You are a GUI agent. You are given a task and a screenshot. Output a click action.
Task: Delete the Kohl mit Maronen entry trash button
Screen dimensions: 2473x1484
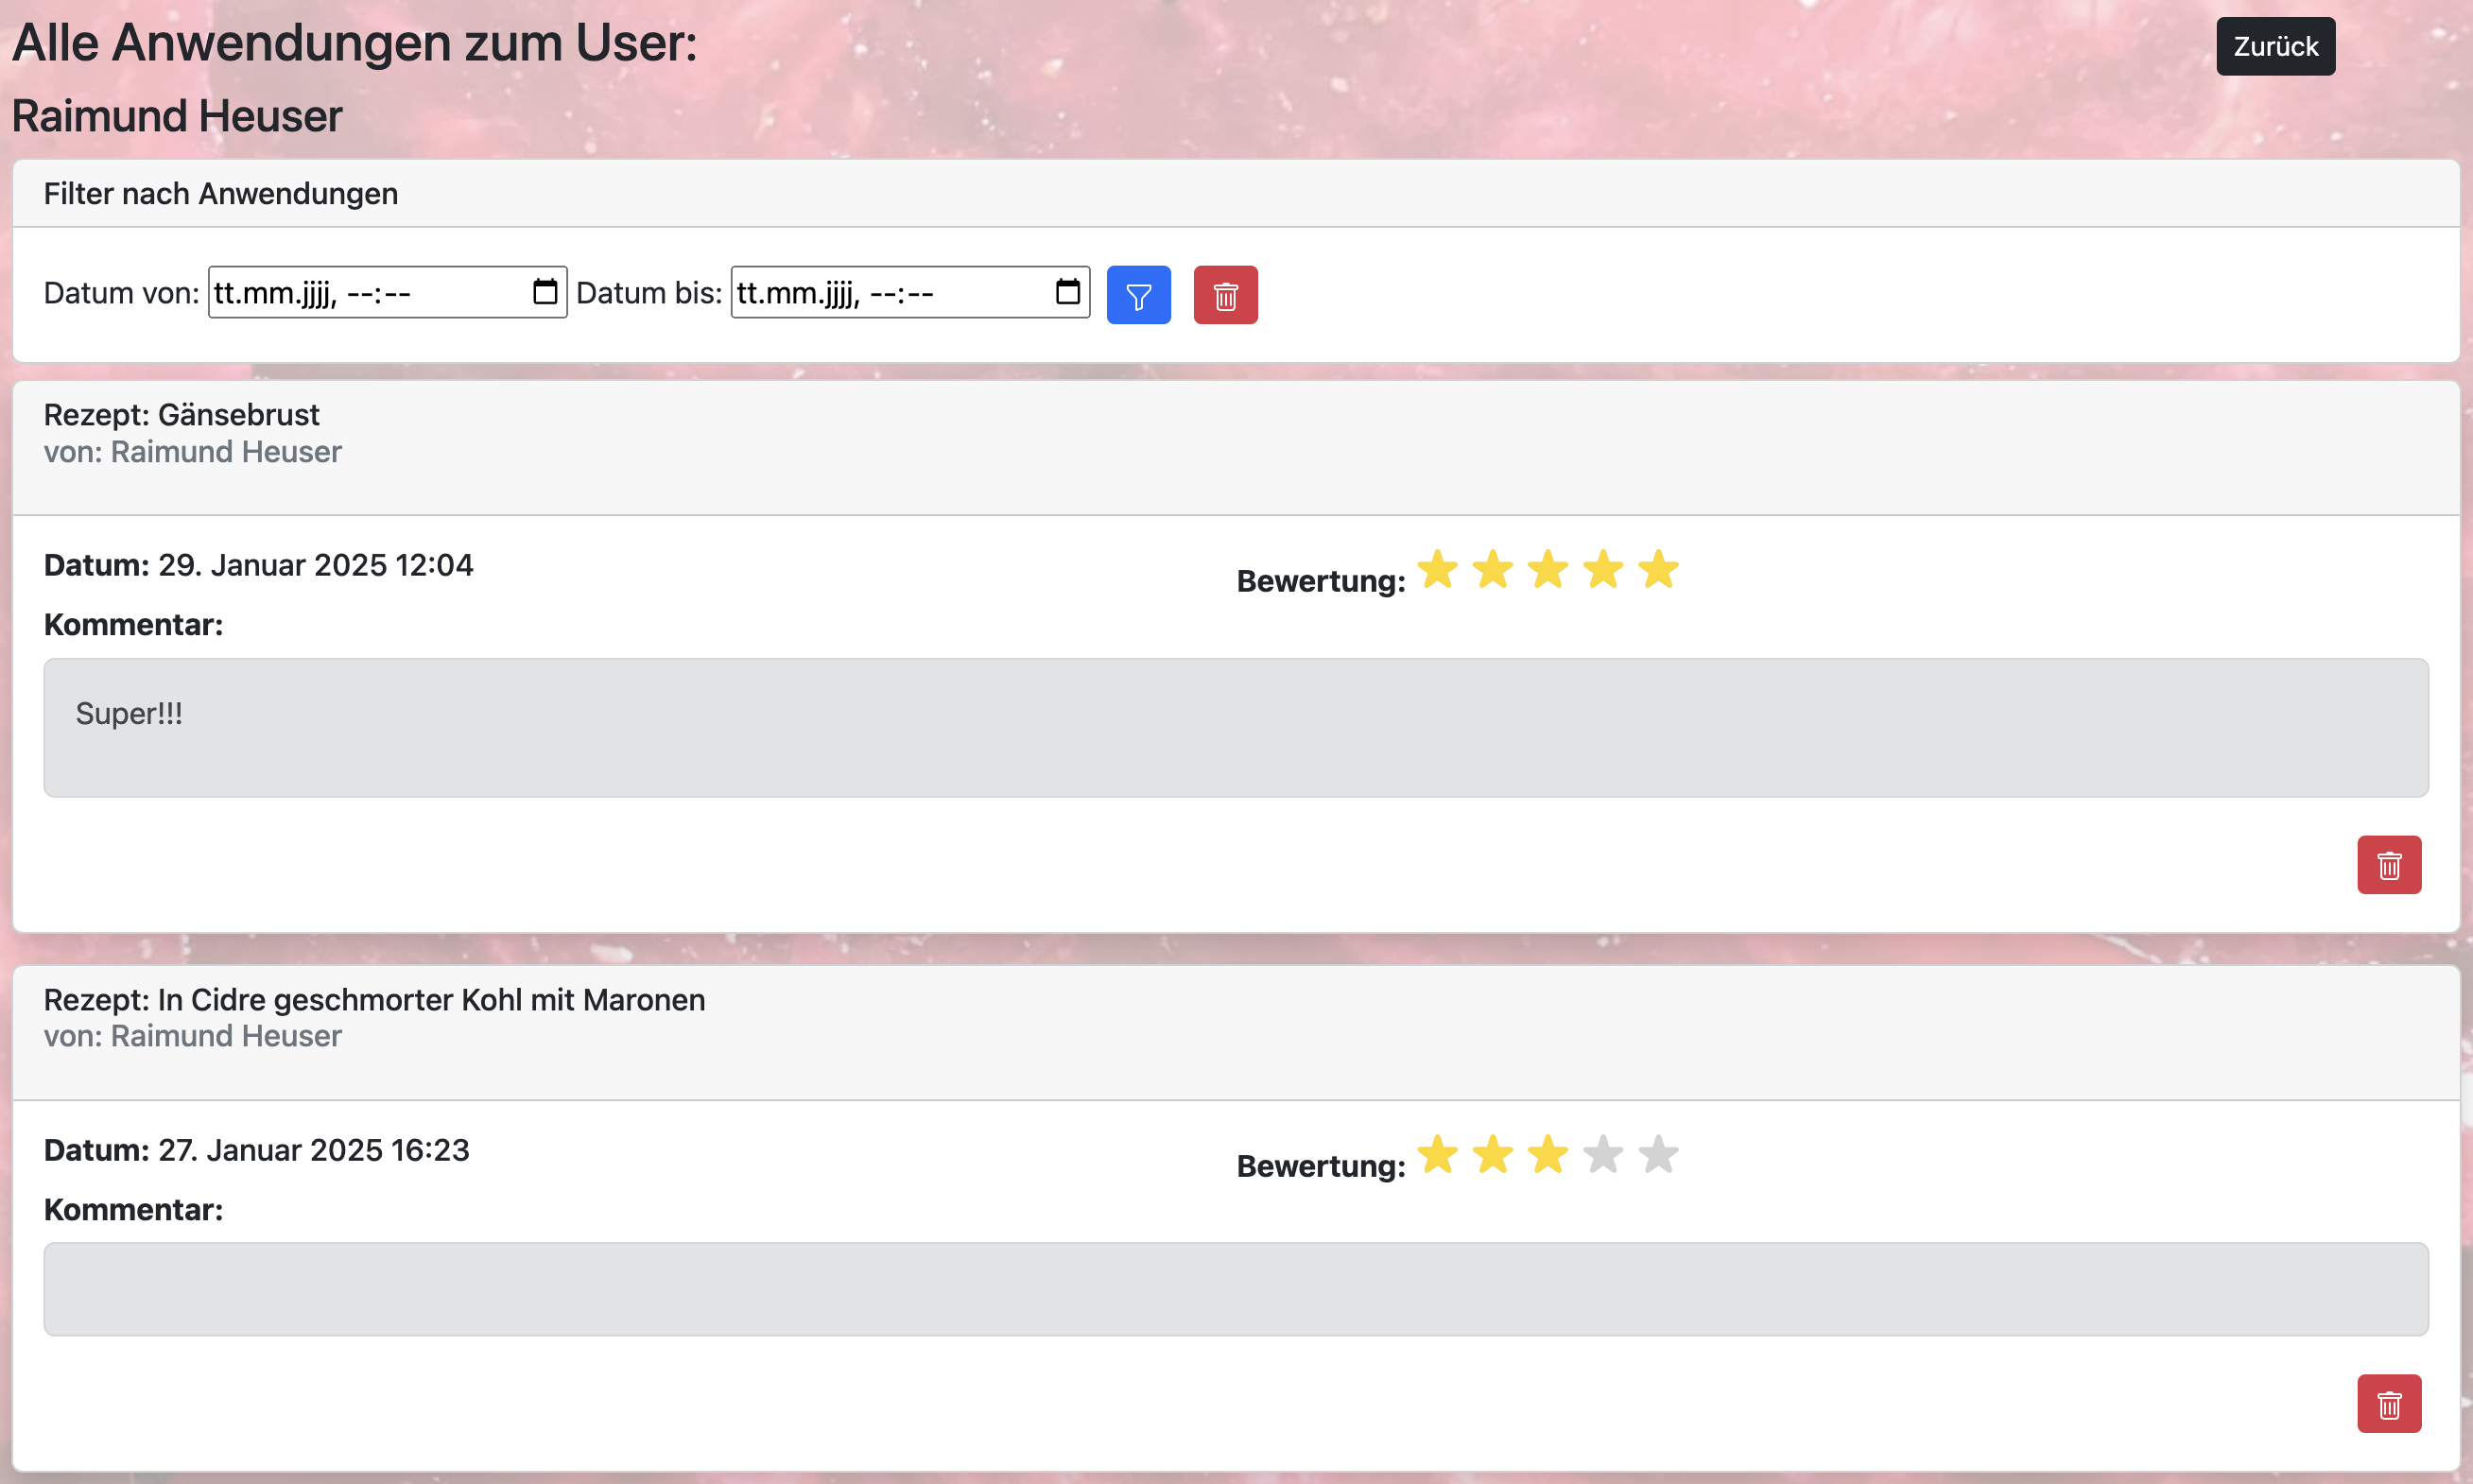pyautogui.click(x=2389, y=1404)
